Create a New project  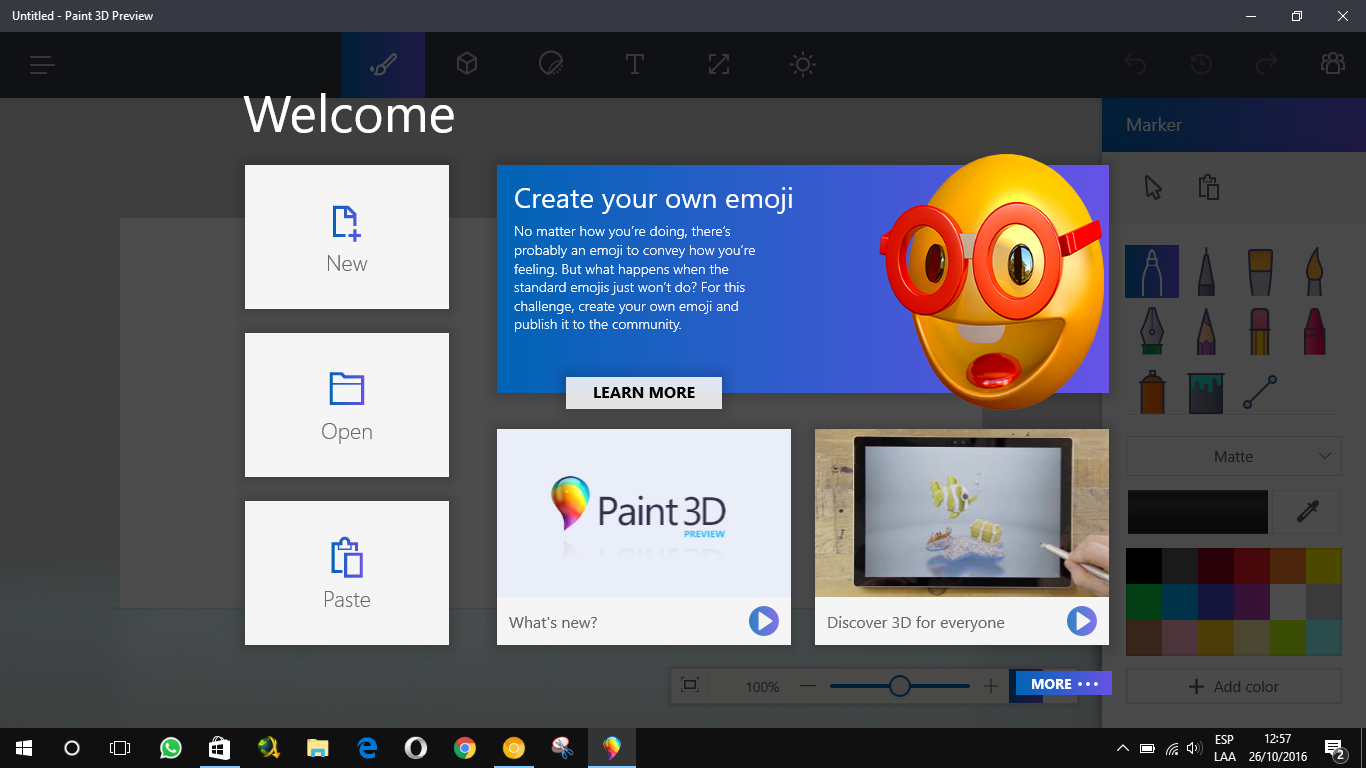click(x=346, y=237)
